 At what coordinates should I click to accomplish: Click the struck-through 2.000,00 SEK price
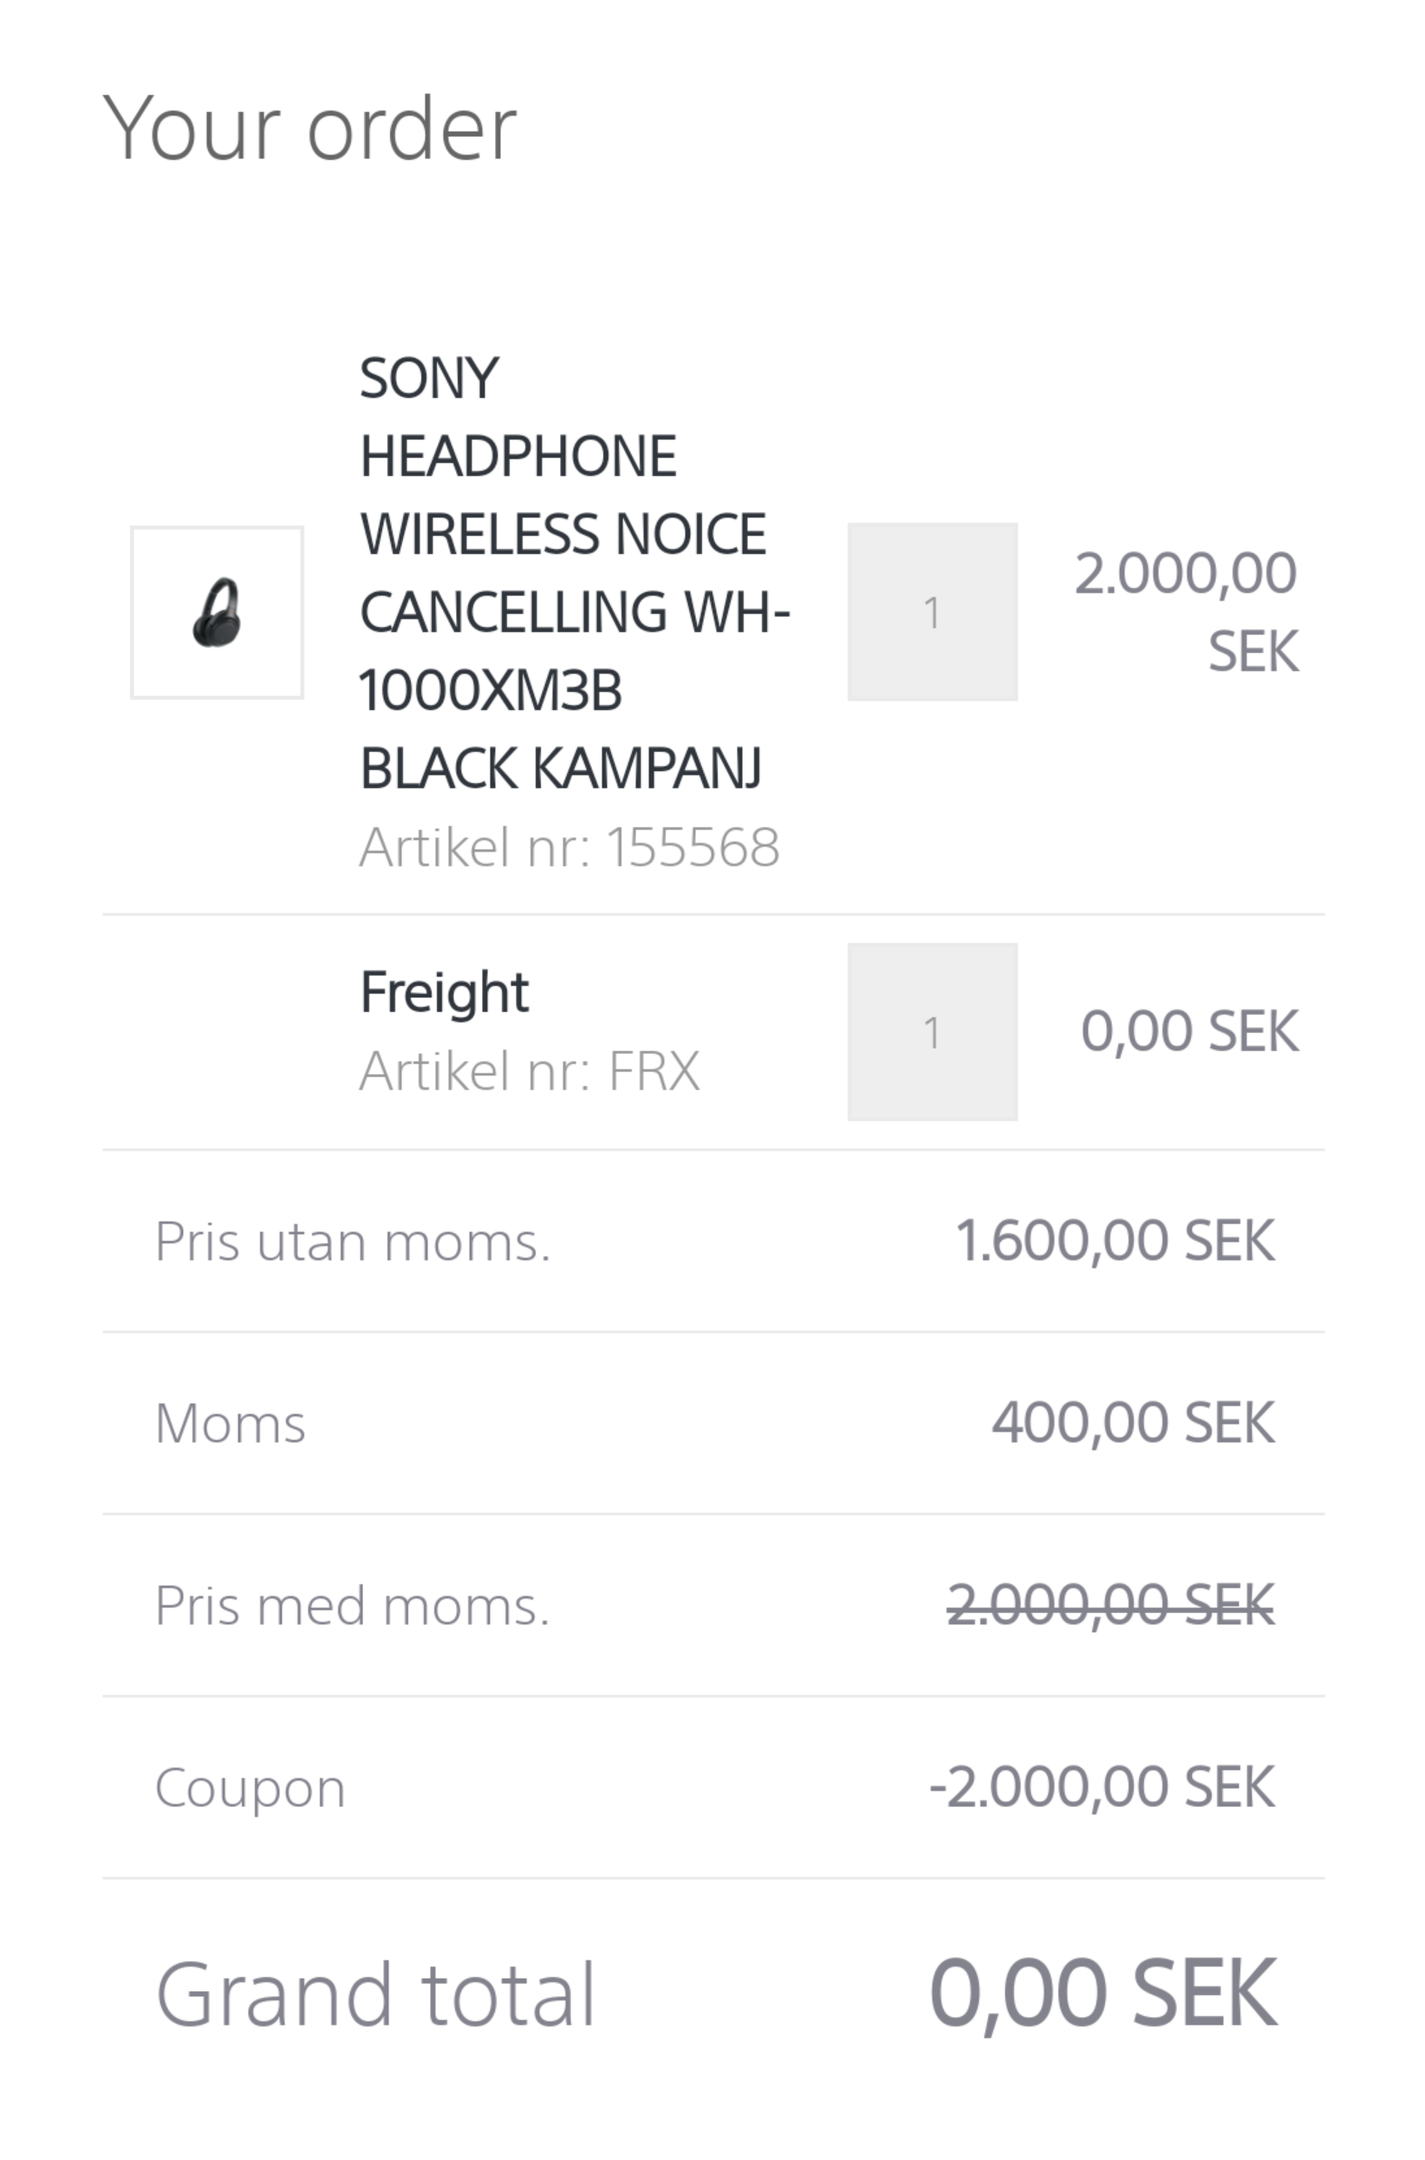(1111, 1605)
